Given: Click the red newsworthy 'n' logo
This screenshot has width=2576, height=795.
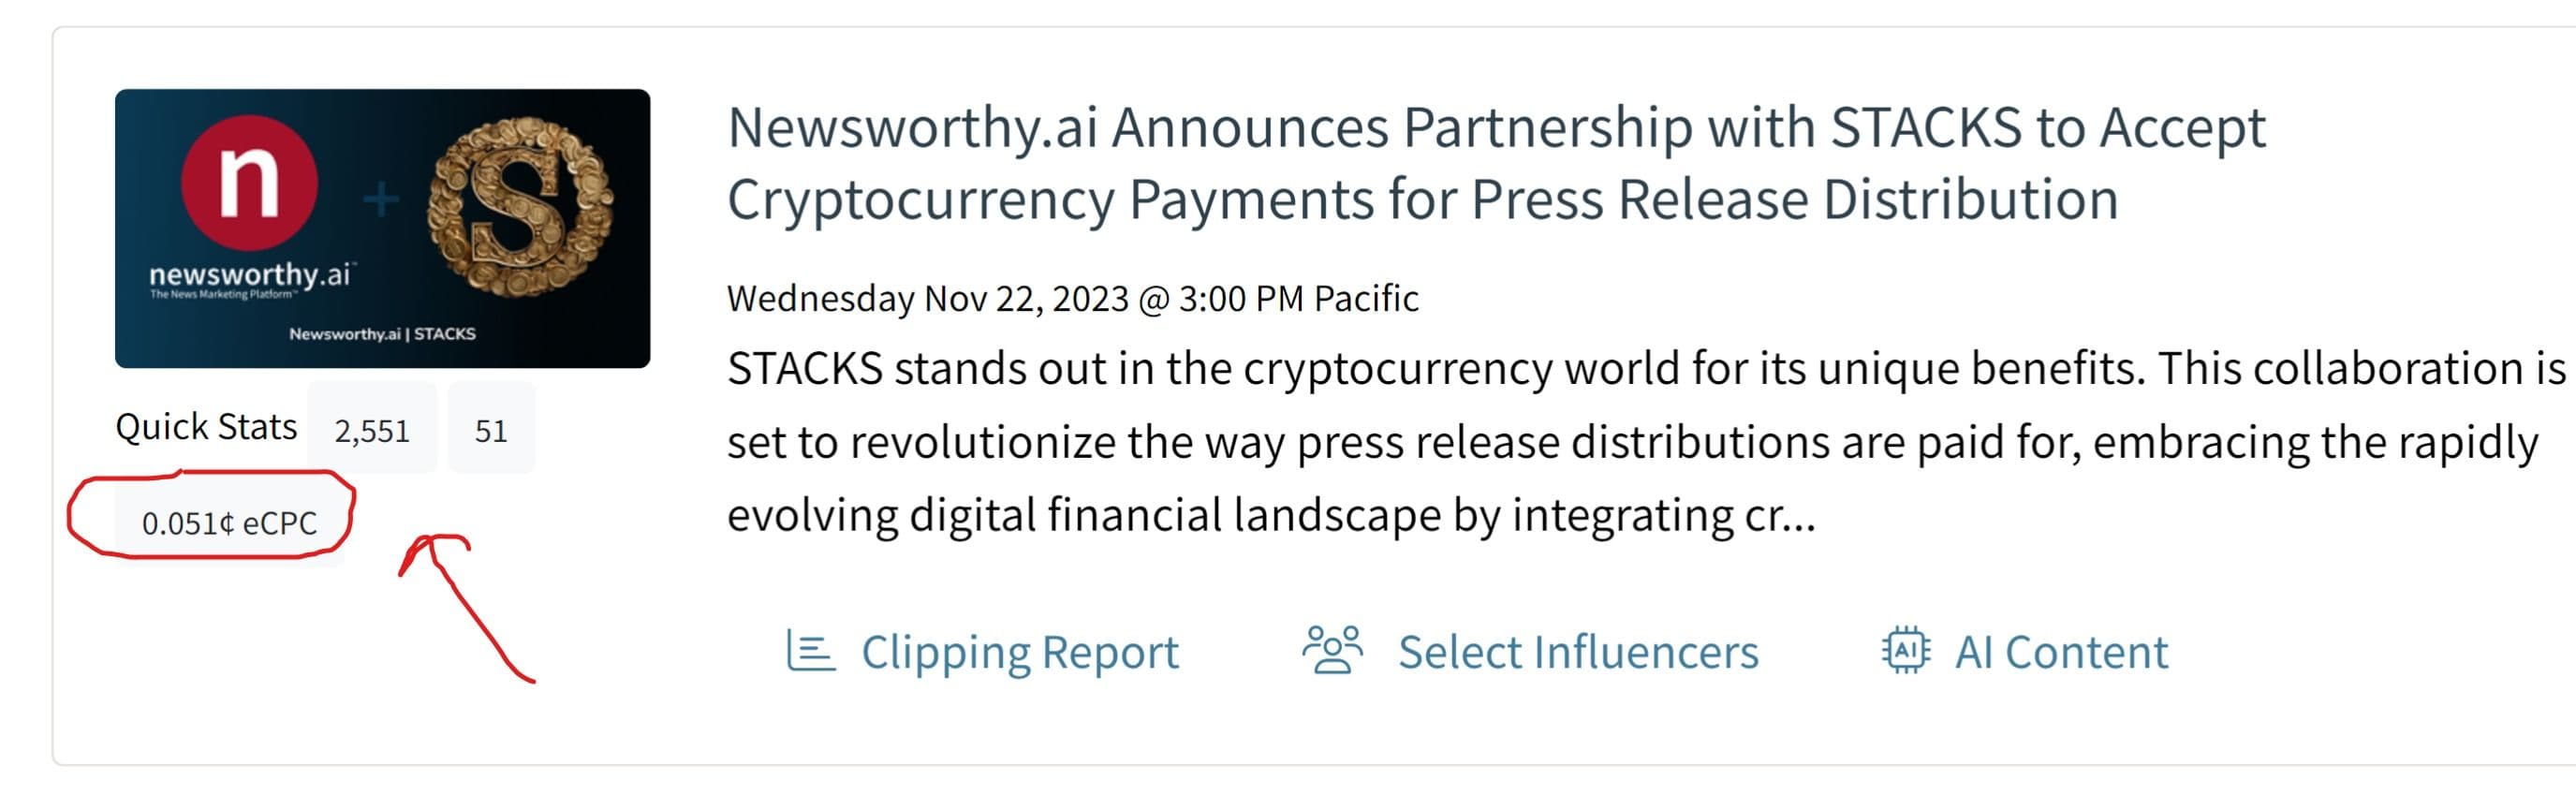Looking at the screenshot, I should click(x=249, y=182).
